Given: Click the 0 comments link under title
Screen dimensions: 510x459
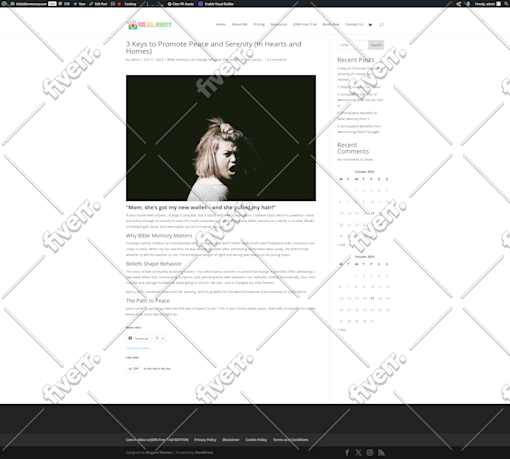Looking at the screenshot, I should 276,60.
